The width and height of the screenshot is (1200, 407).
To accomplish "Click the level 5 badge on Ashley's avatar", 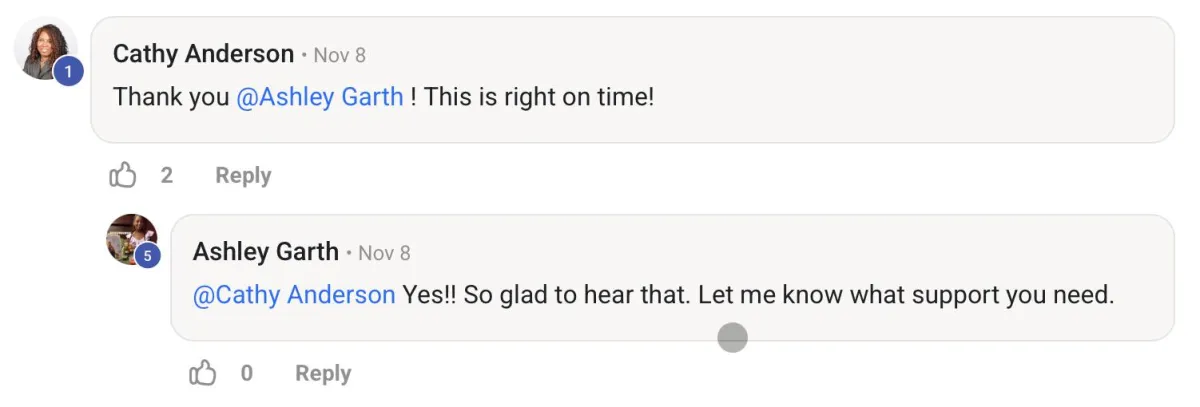I will tap(148, 256).
